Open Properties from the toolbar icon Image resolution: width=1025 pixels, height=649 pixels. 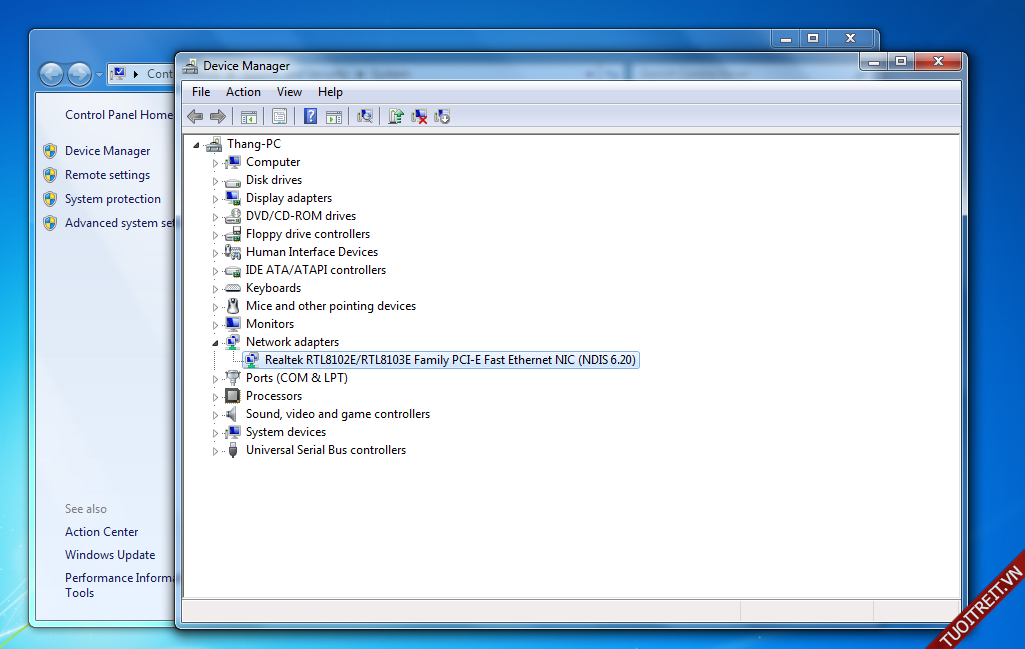(279, 116)
